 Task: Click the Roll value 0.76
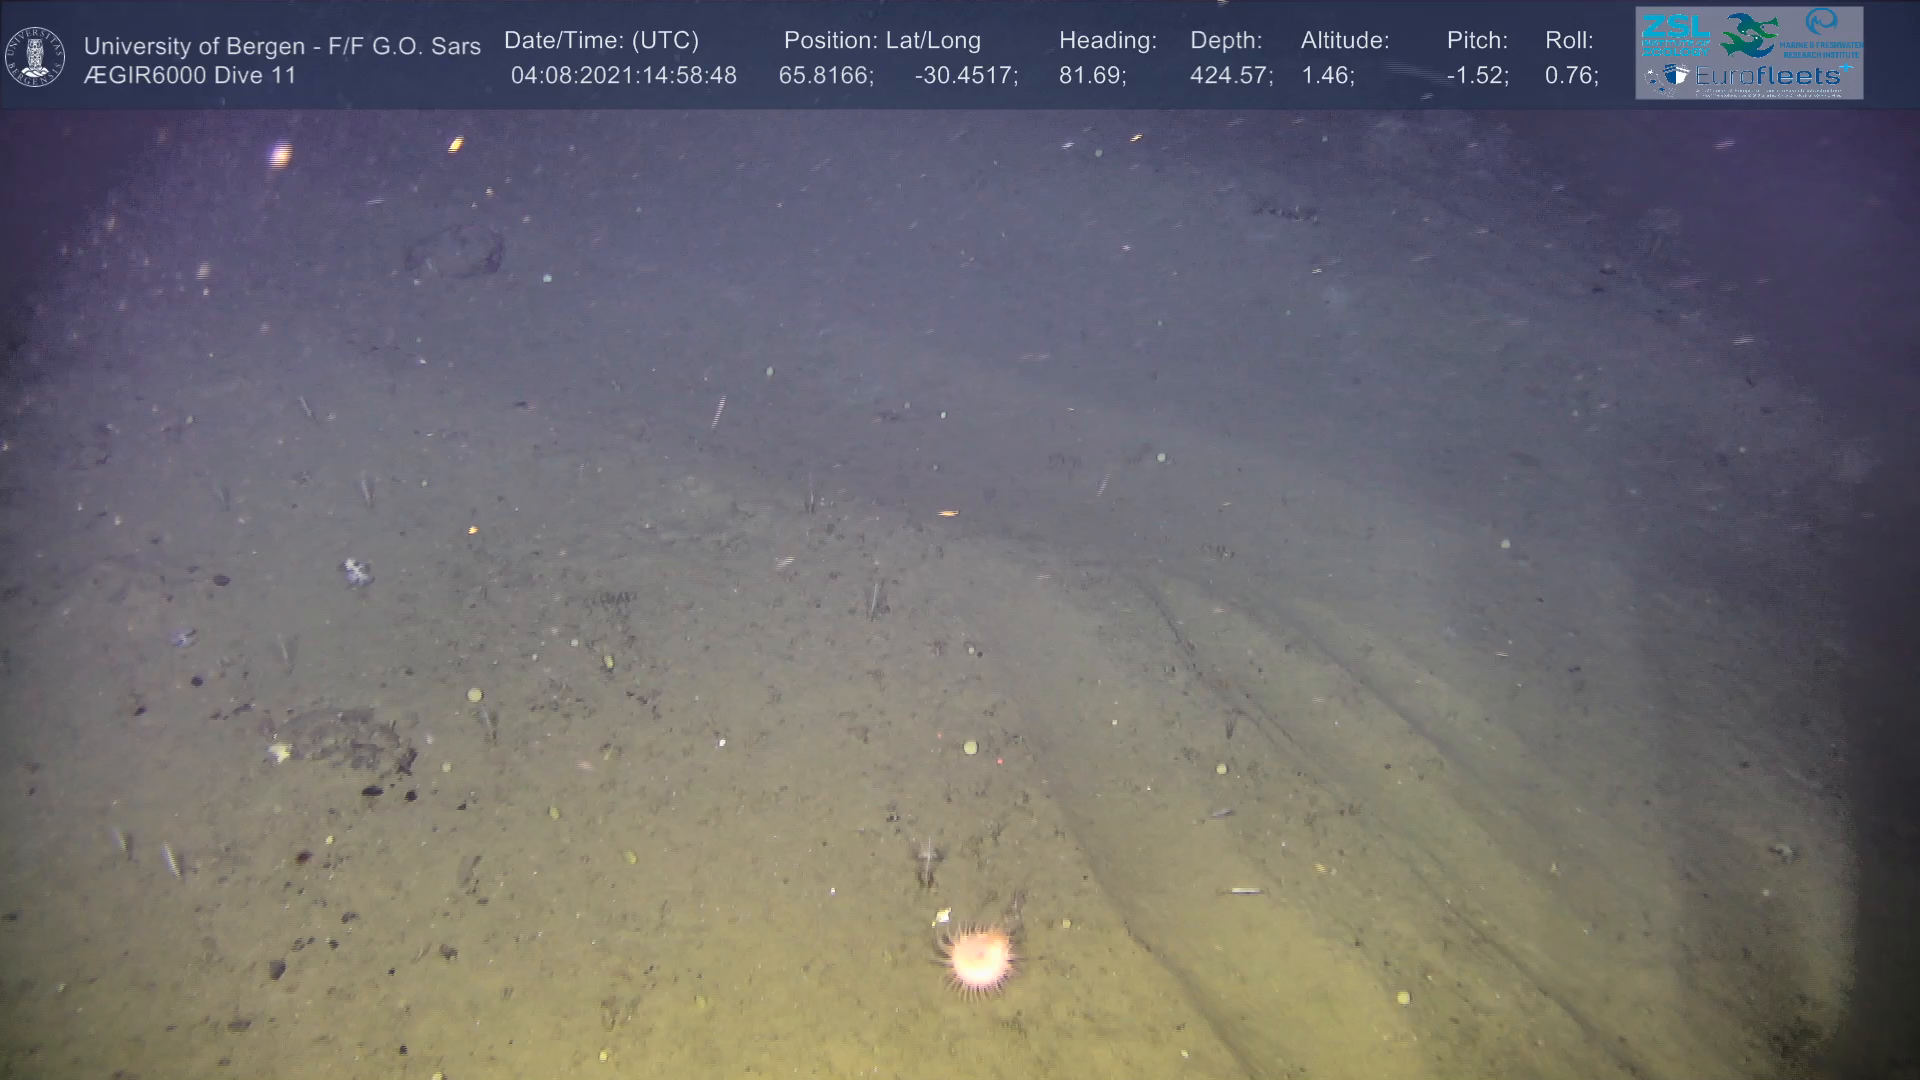[1571, 76]
